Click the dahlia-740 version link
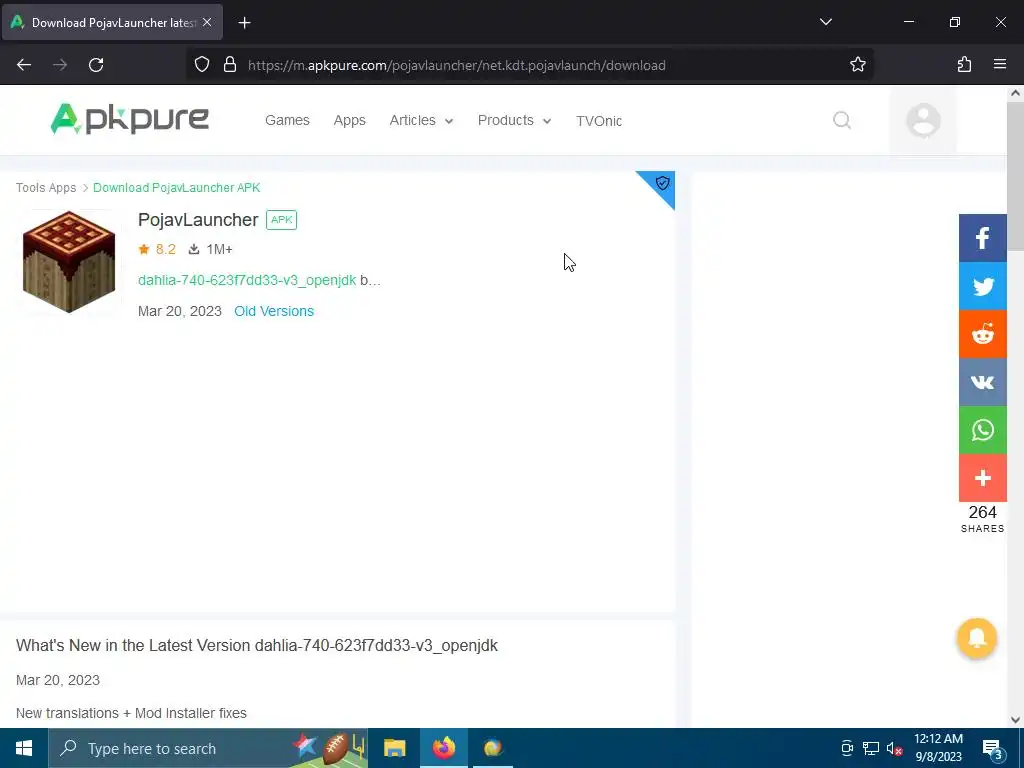The width and height of the screenshot is (1024, 768). tap(247, 280)
